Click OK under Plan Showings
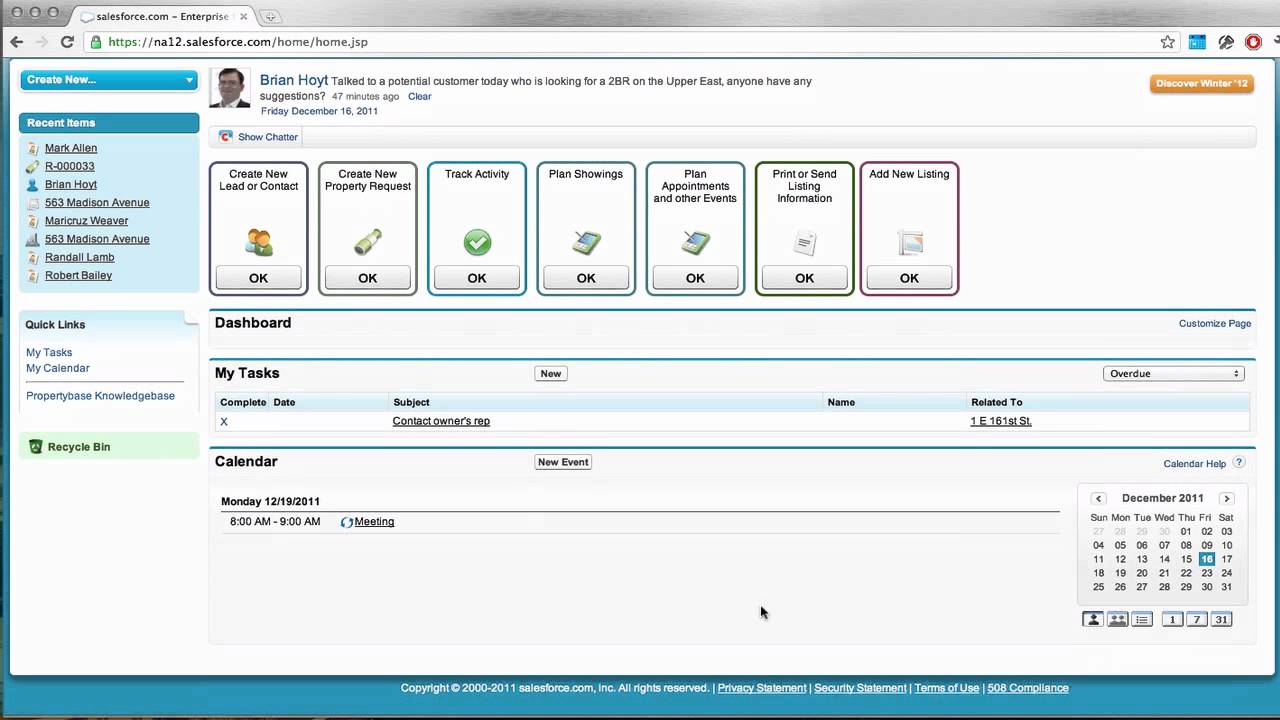 coord(586,278)
